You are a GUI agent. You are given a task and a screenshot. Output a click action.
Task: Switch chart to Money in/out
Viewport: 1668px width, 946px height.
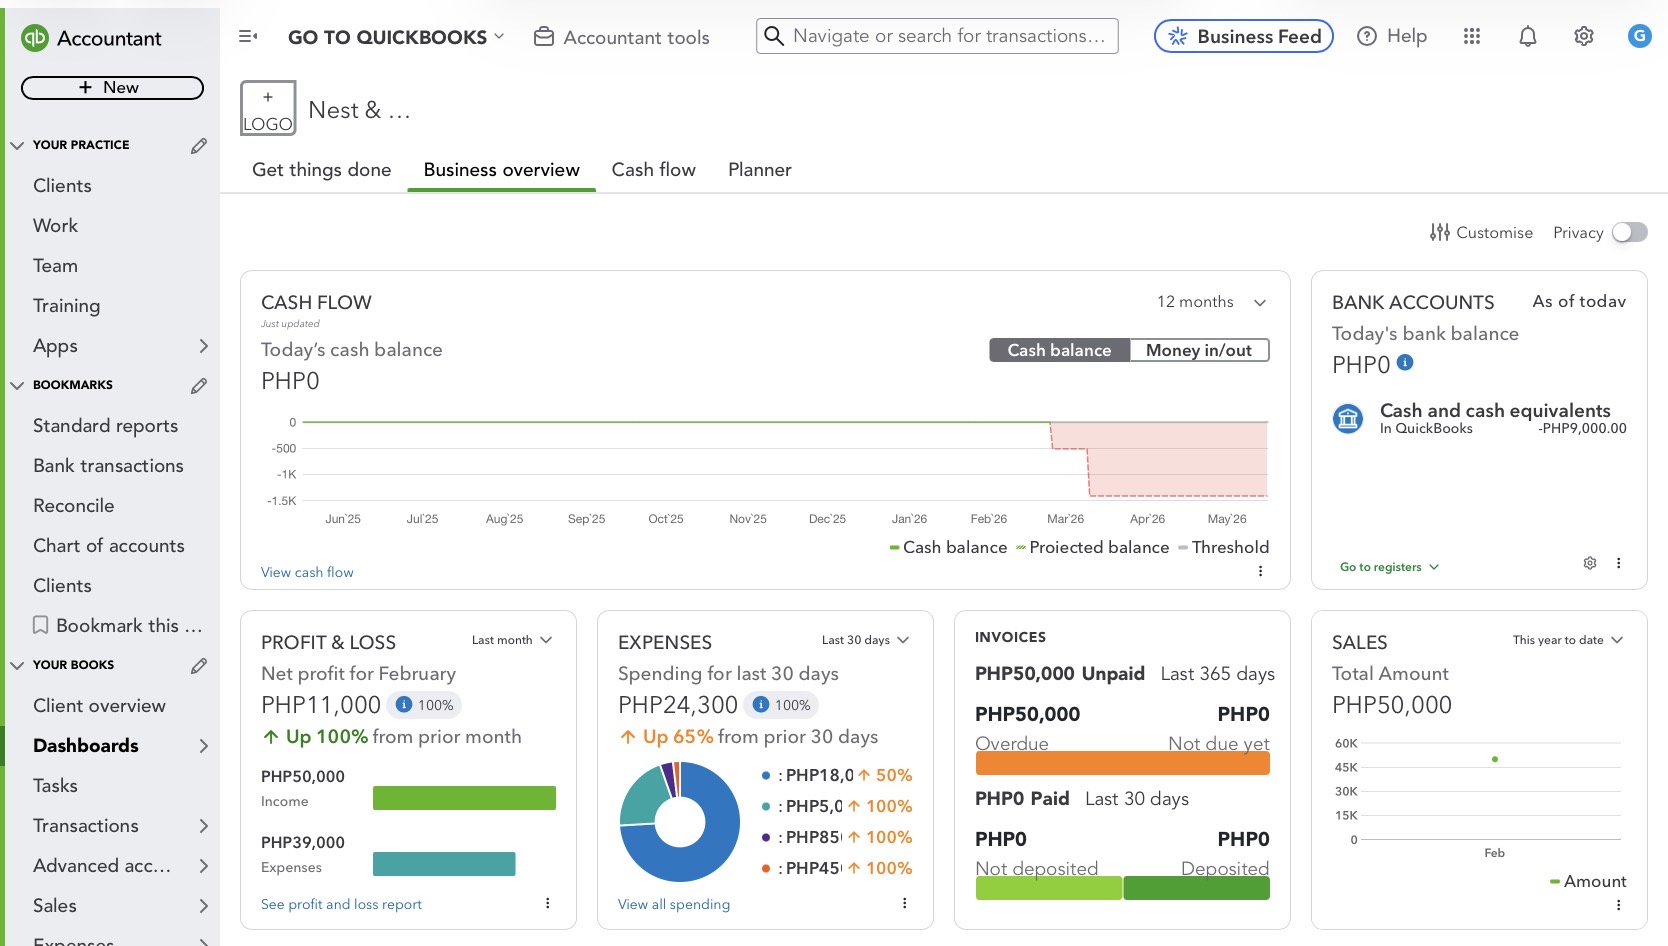pyautogui.click(x=1199, y=350)
